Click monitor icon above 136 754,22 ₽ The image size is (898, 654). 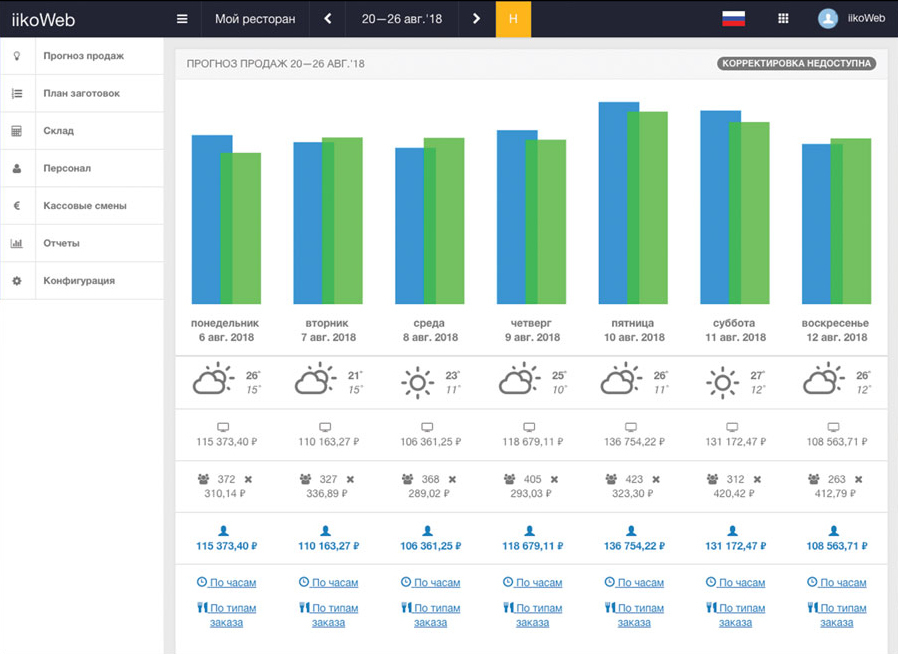[631, 427]
